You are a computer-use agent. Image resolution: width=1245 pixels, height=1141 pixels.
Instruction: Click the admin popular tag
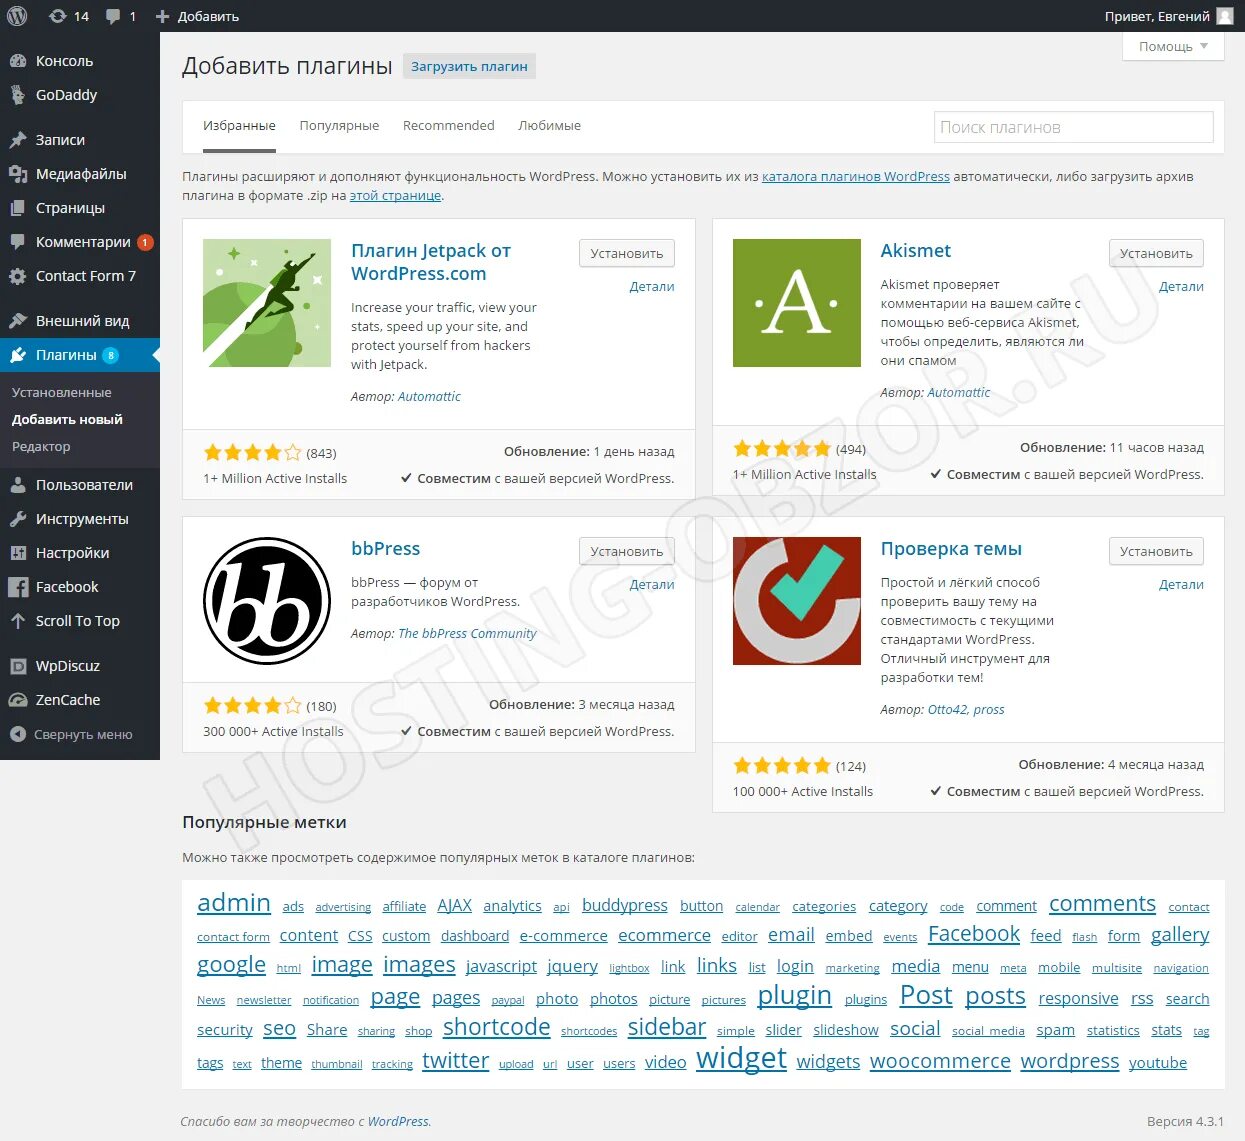pyautogui.click(x=234, y=903)
